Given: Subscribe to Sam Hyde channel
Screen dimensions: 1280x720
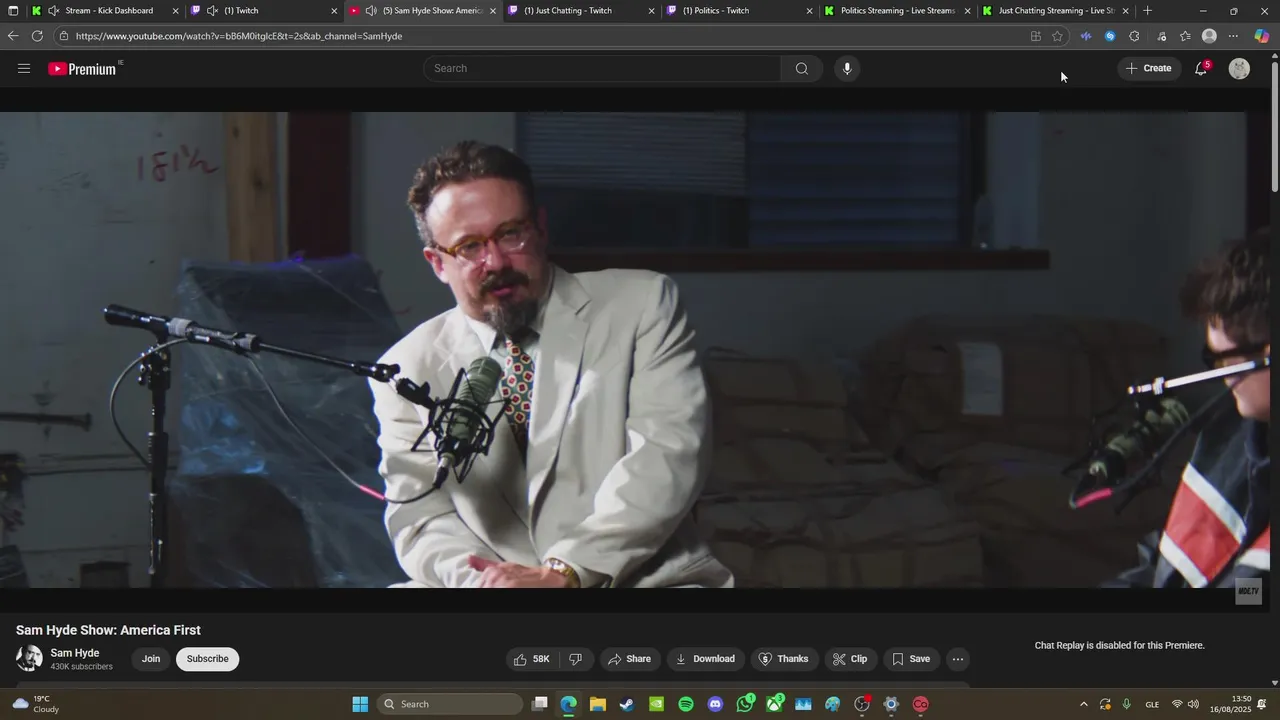Looking at the screenshot, I should click(208, 659).
